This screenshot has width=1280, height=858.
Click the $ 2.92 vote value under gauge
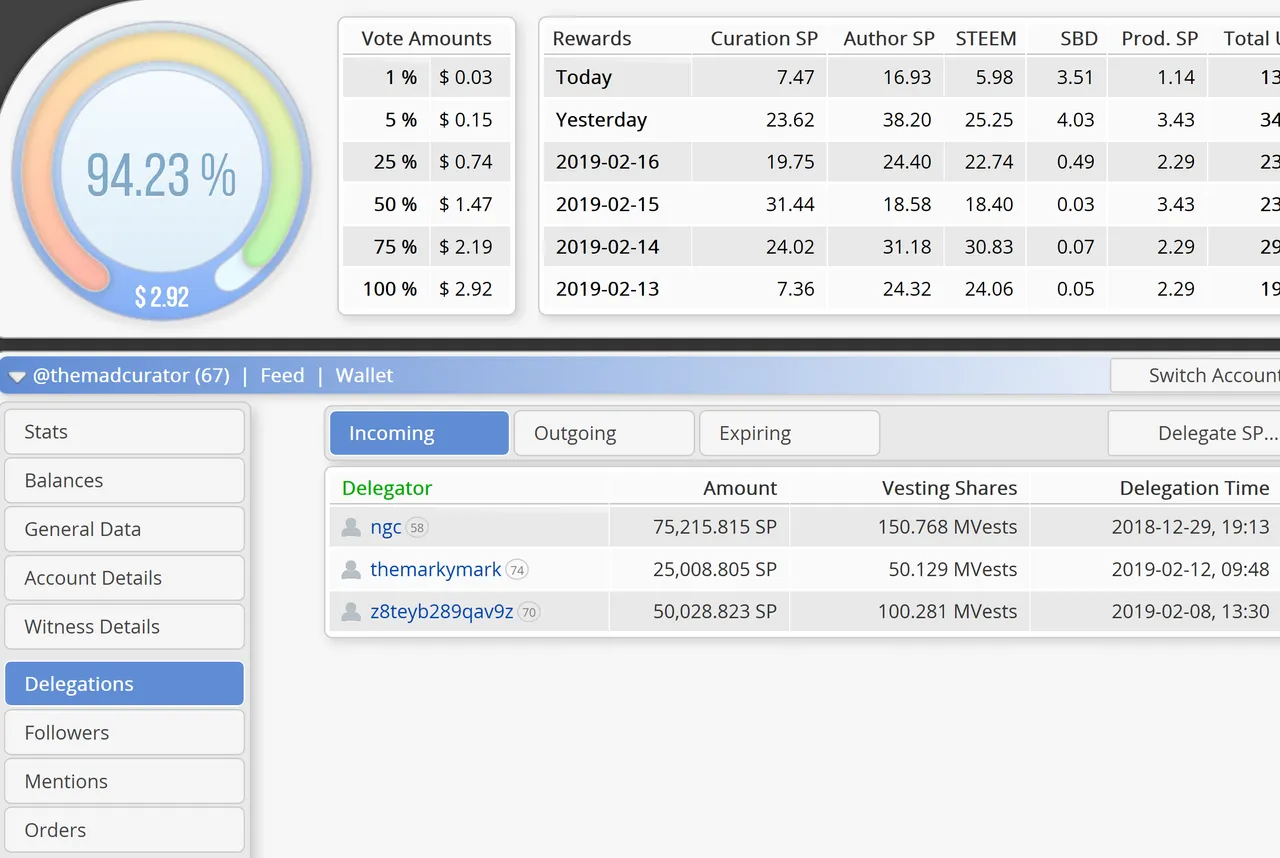pos(162,297)
